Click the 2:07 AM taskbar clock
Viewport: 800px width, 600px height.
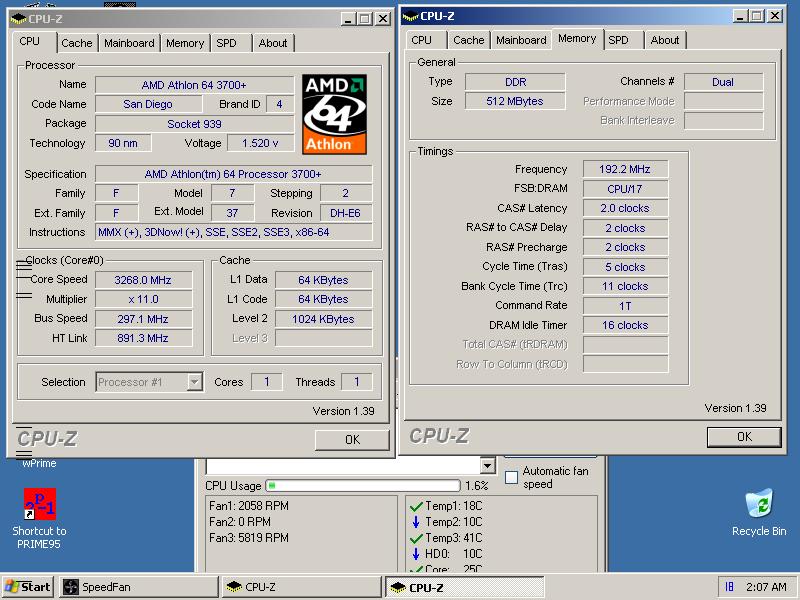pyautogui.click(x=766, y=587)
